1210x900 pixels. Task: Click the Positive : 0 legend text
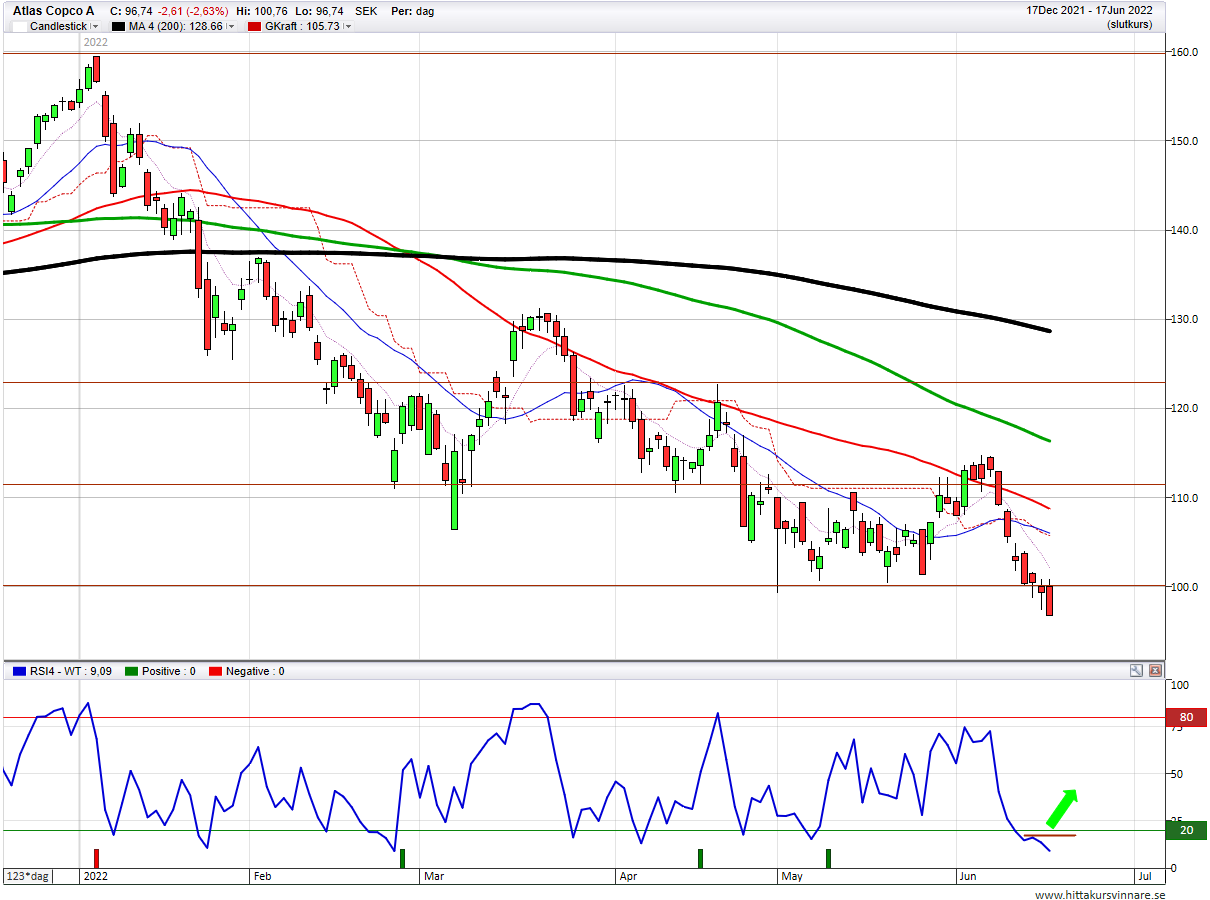(169, 671)
